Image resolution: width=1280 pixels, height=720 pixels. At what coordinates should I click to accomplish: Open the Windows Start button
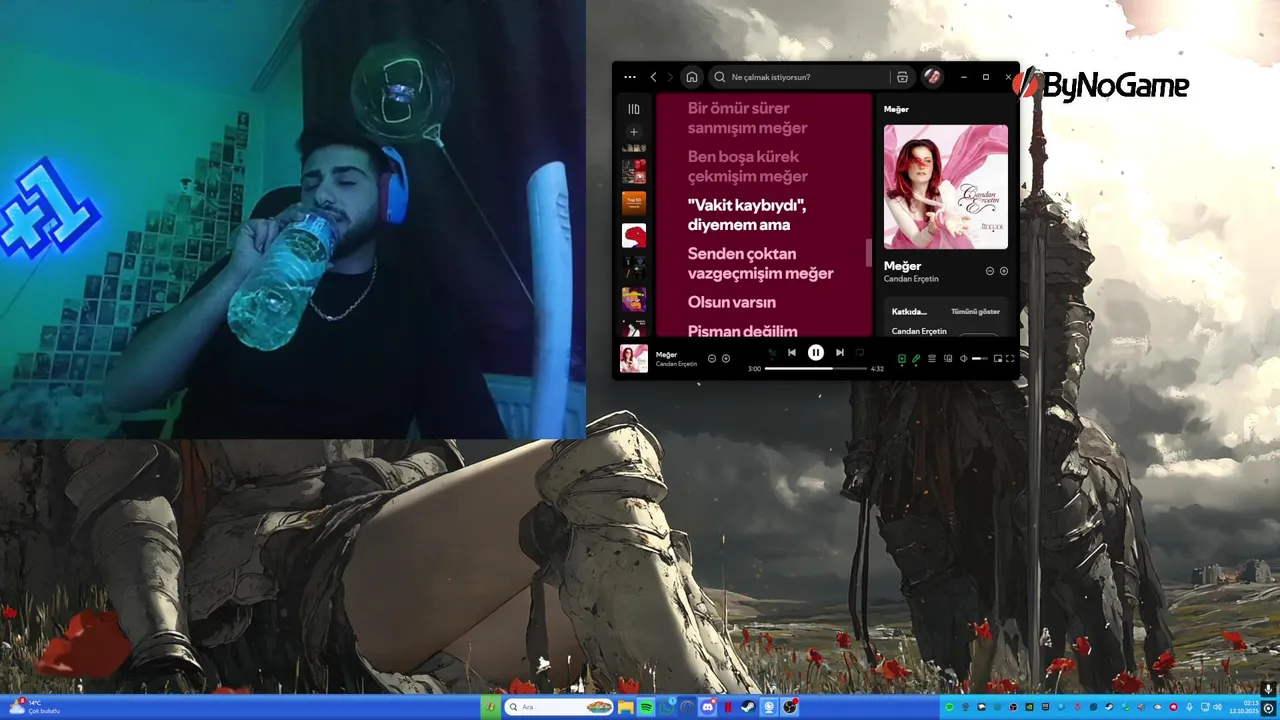(490, 707)
